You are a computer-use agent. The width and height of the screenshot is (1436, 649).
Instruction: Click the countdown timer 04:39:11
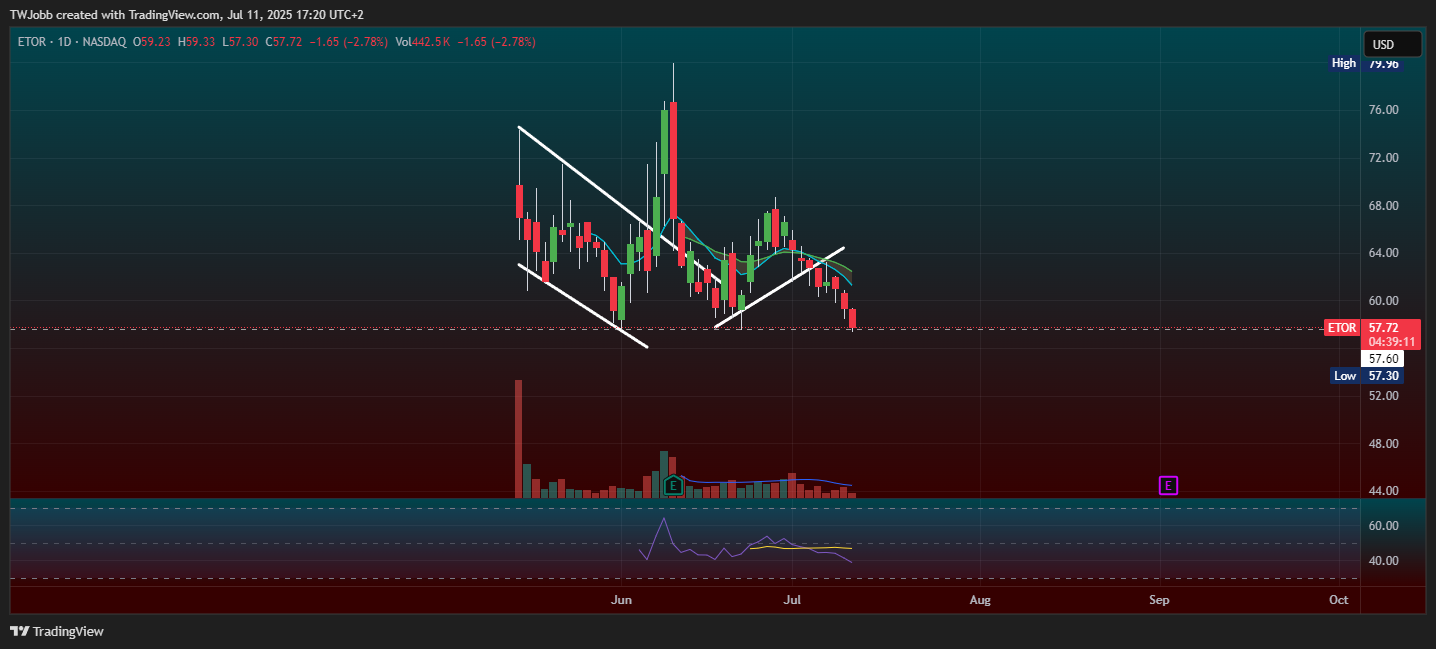tap(1391, 341)
